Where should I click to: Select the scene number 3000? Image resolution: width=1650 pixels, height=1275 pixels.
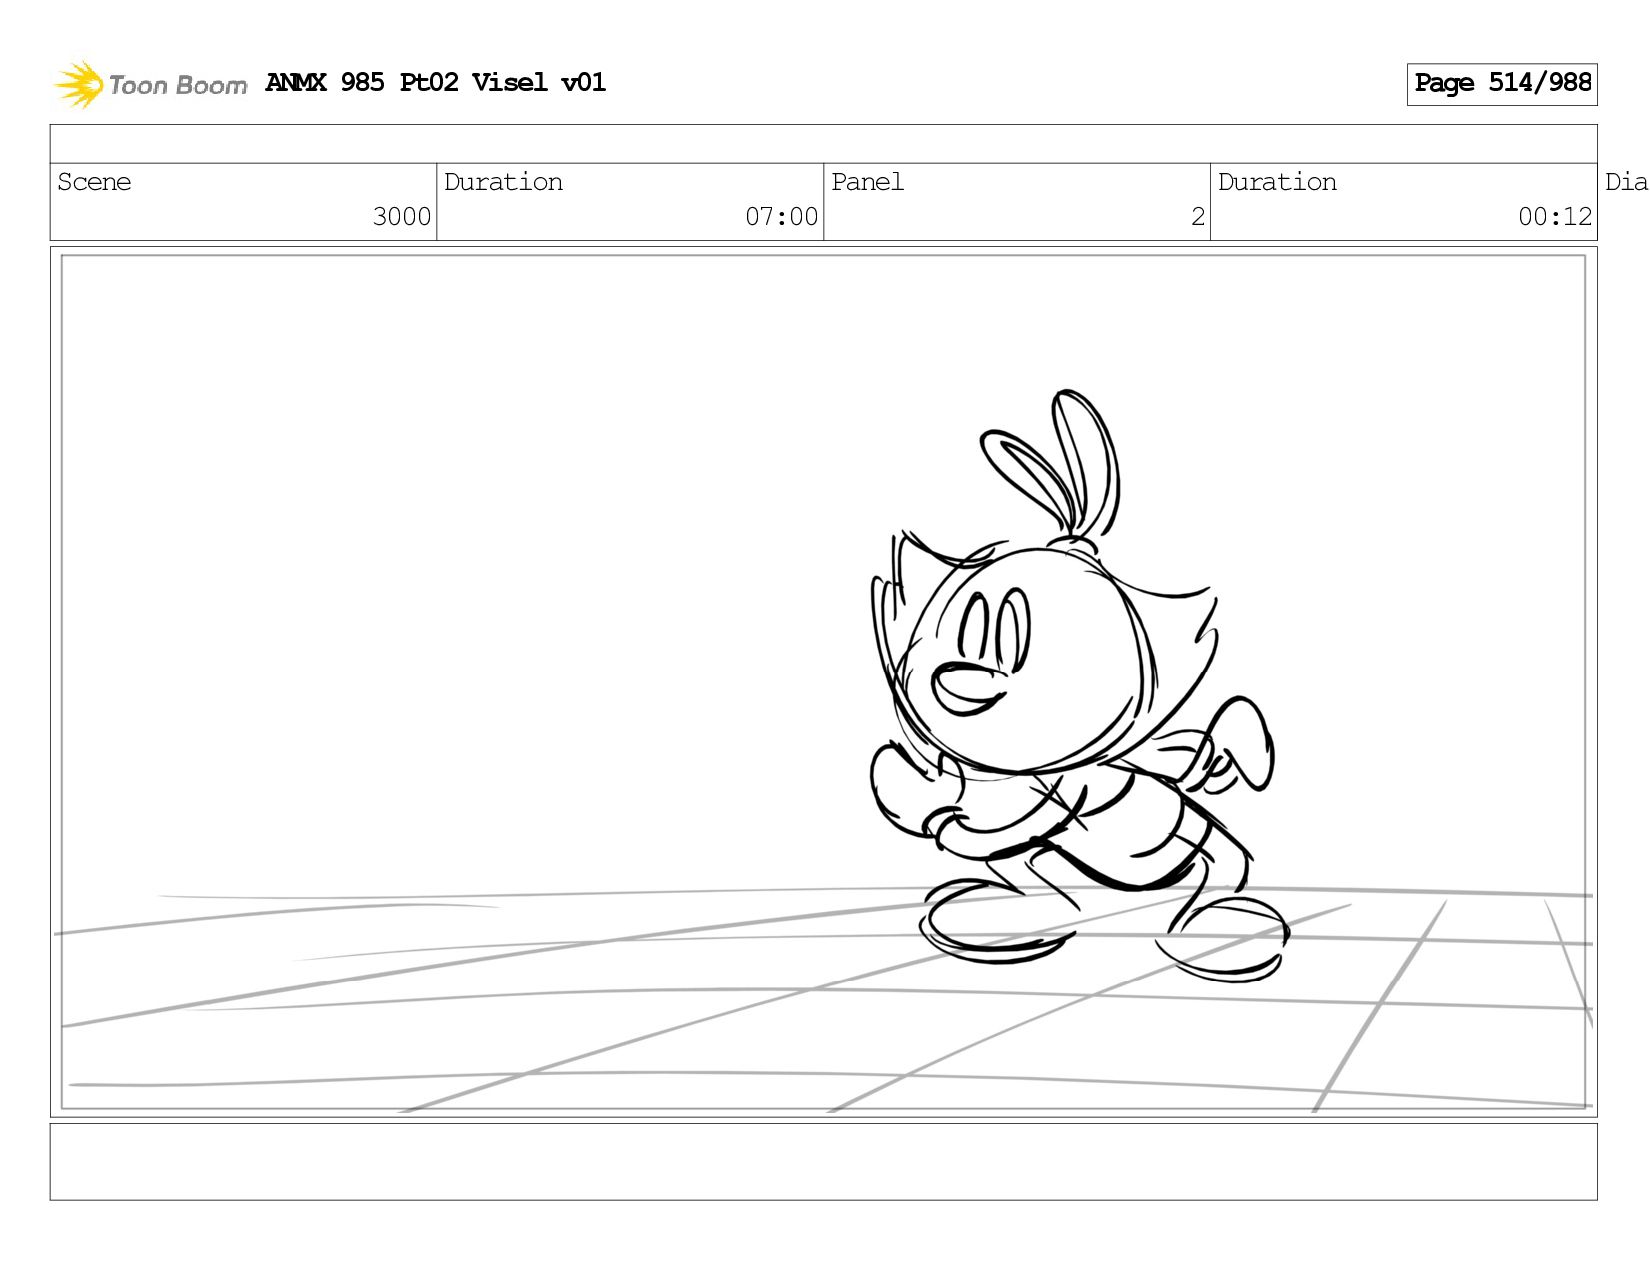coord(401,217)
